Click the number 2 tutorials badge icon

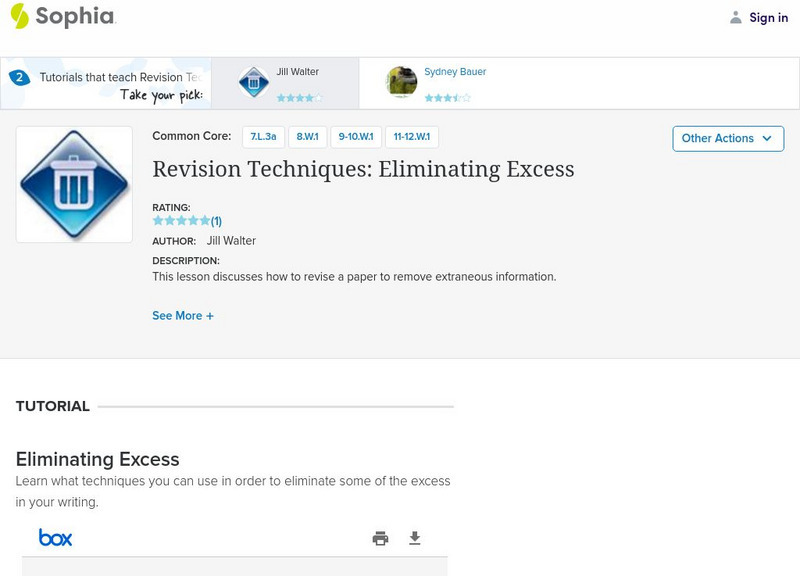[19, 77]
